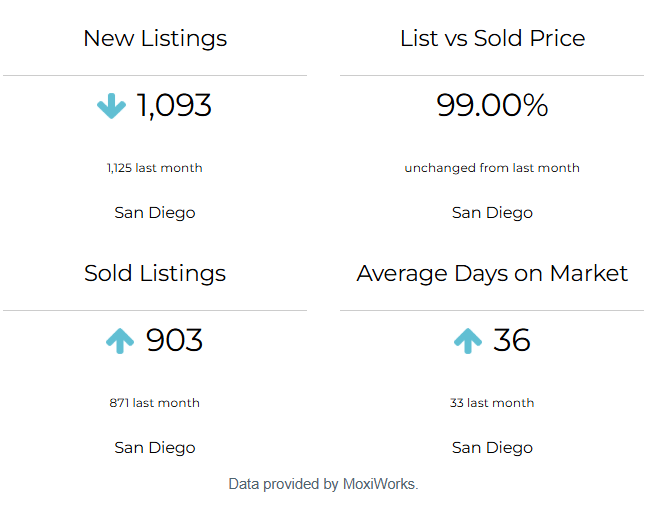
Task: Click the up arrow next to 36
Action: tap(467, 341)
